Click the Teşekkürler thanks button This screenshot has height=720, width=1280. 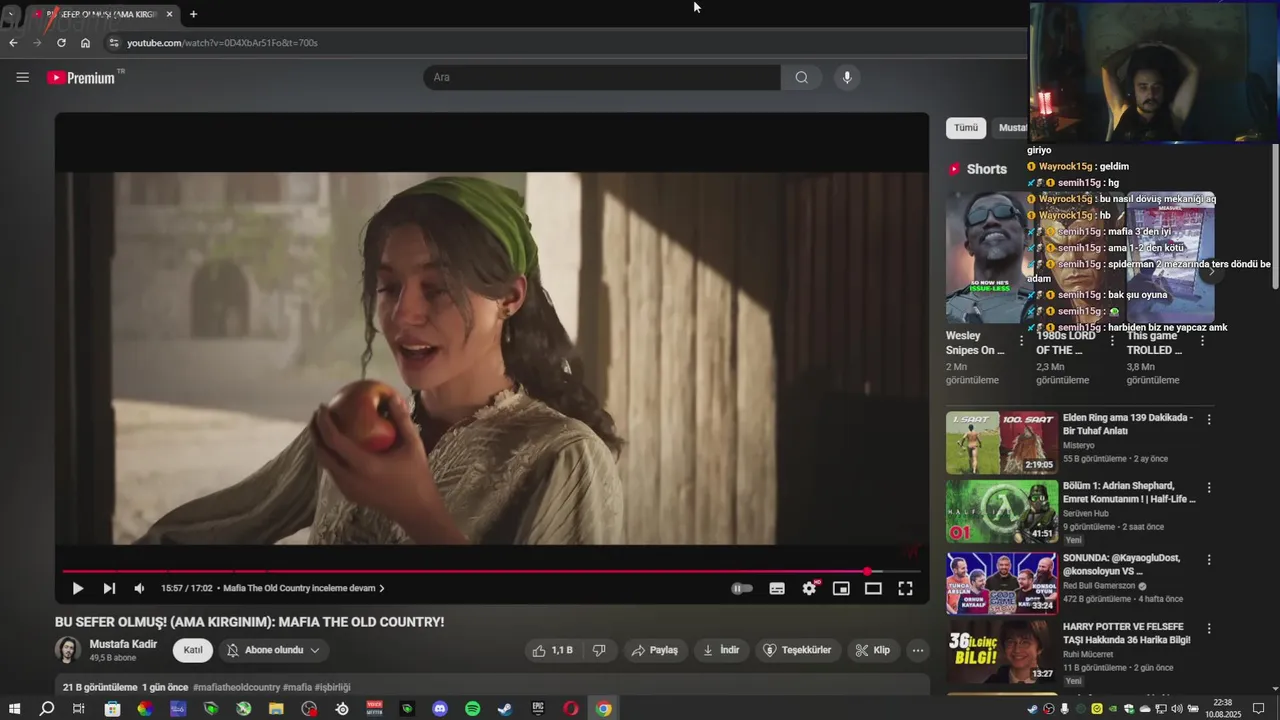[x=797, y=650]
